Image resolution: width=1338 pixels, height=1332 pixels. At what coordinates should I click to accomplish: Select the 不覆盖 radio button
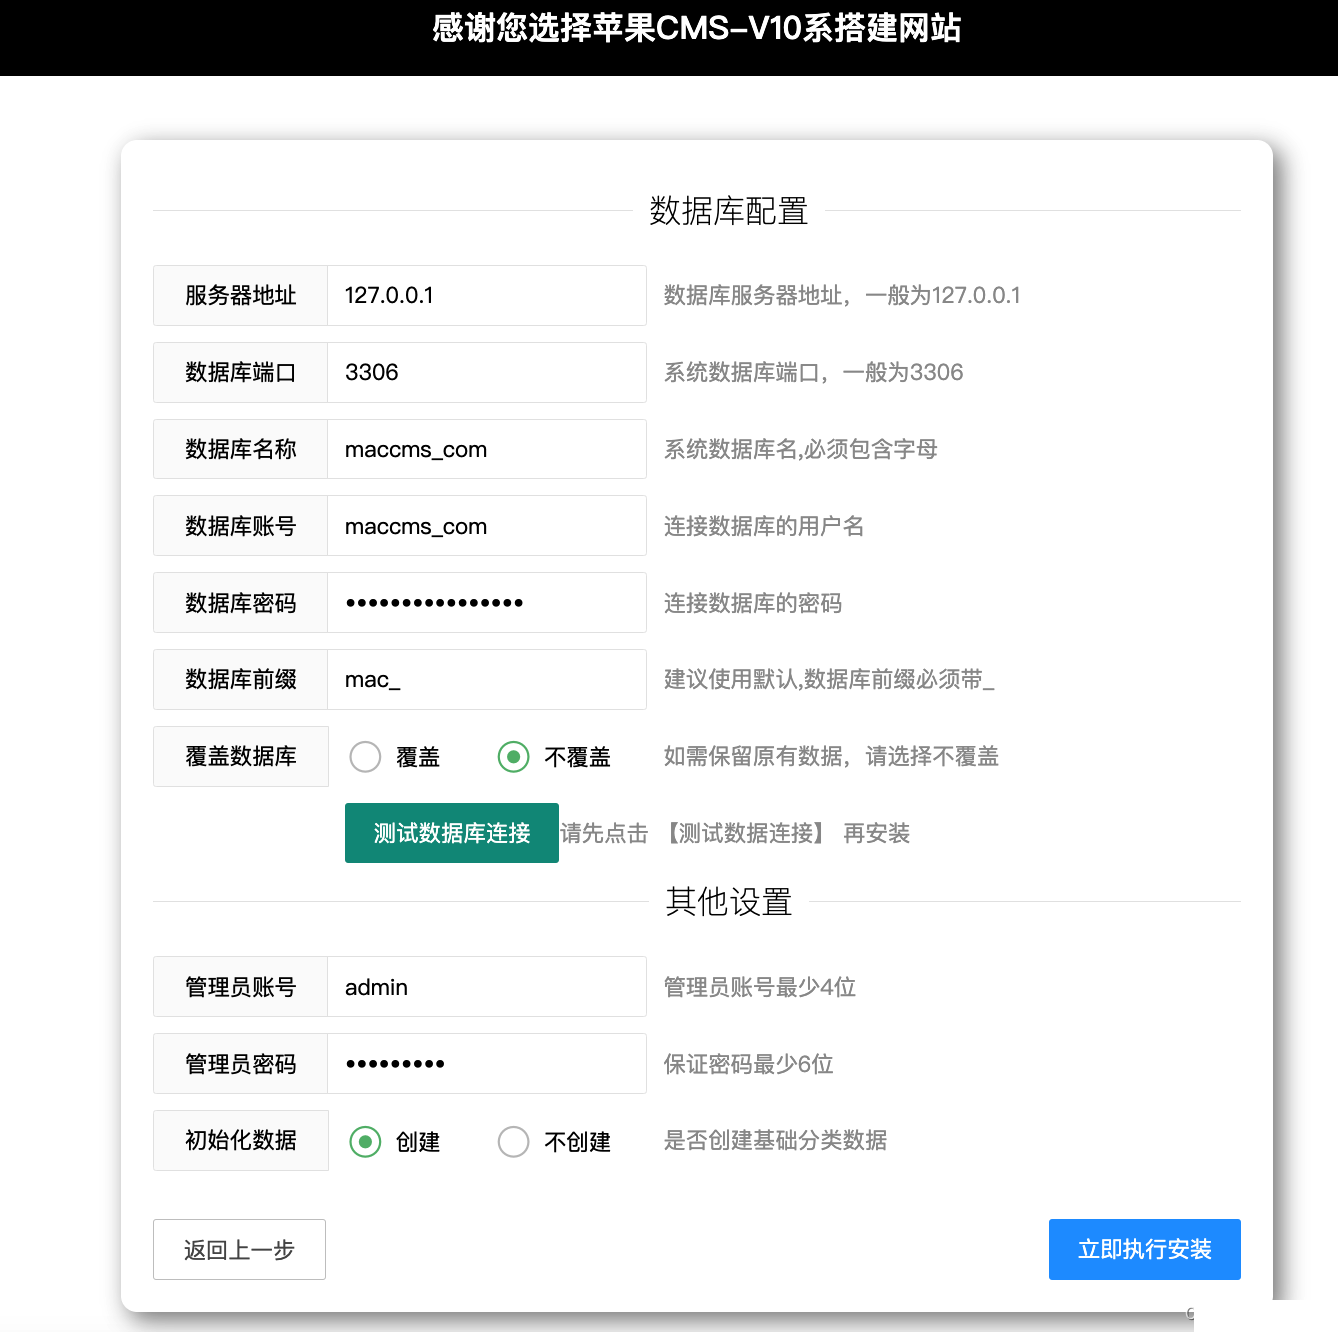(513, 757)
